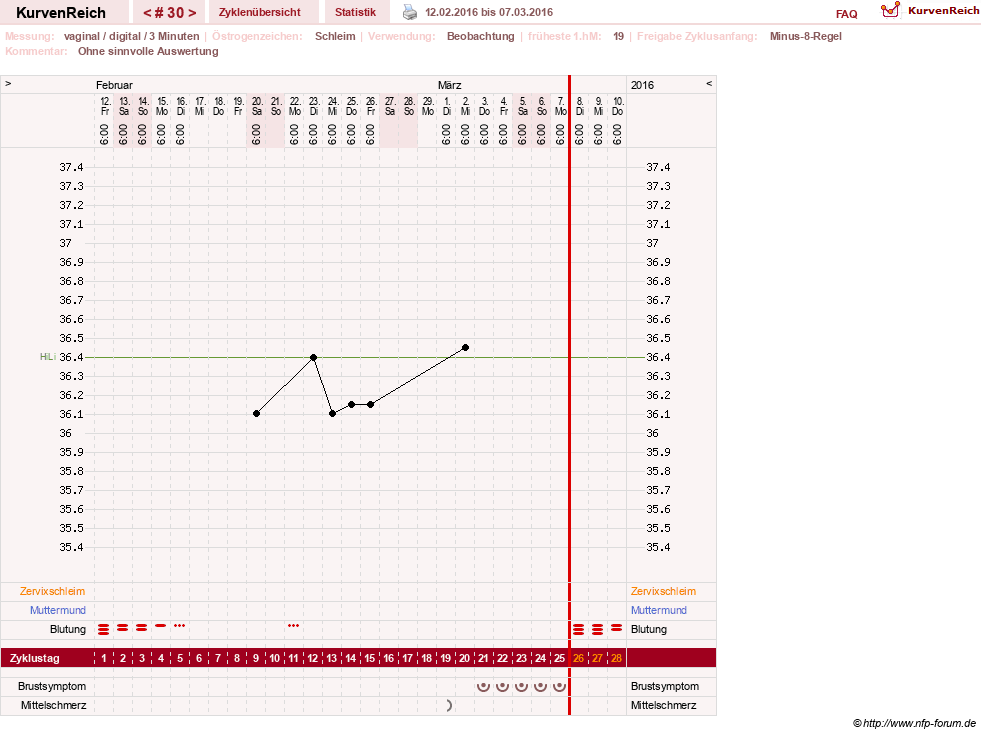Click the date column 10. Do
The width and height of the screenshot is (981, 735).
click(x=618, y=106)
